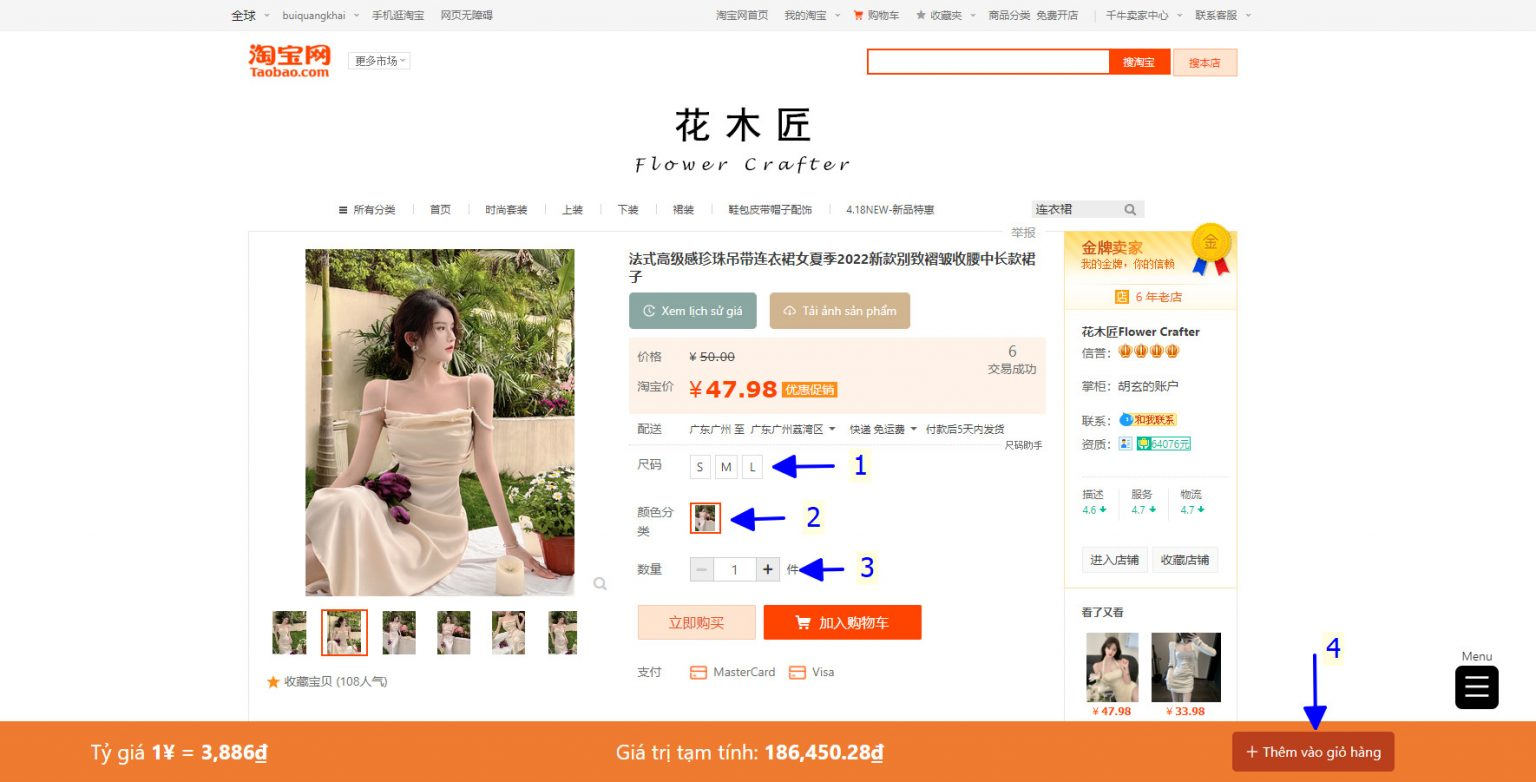This screenshot has height=782, width=1536.
Task: Expand the 全球 region dropdown
Action: tap(250, 15)
